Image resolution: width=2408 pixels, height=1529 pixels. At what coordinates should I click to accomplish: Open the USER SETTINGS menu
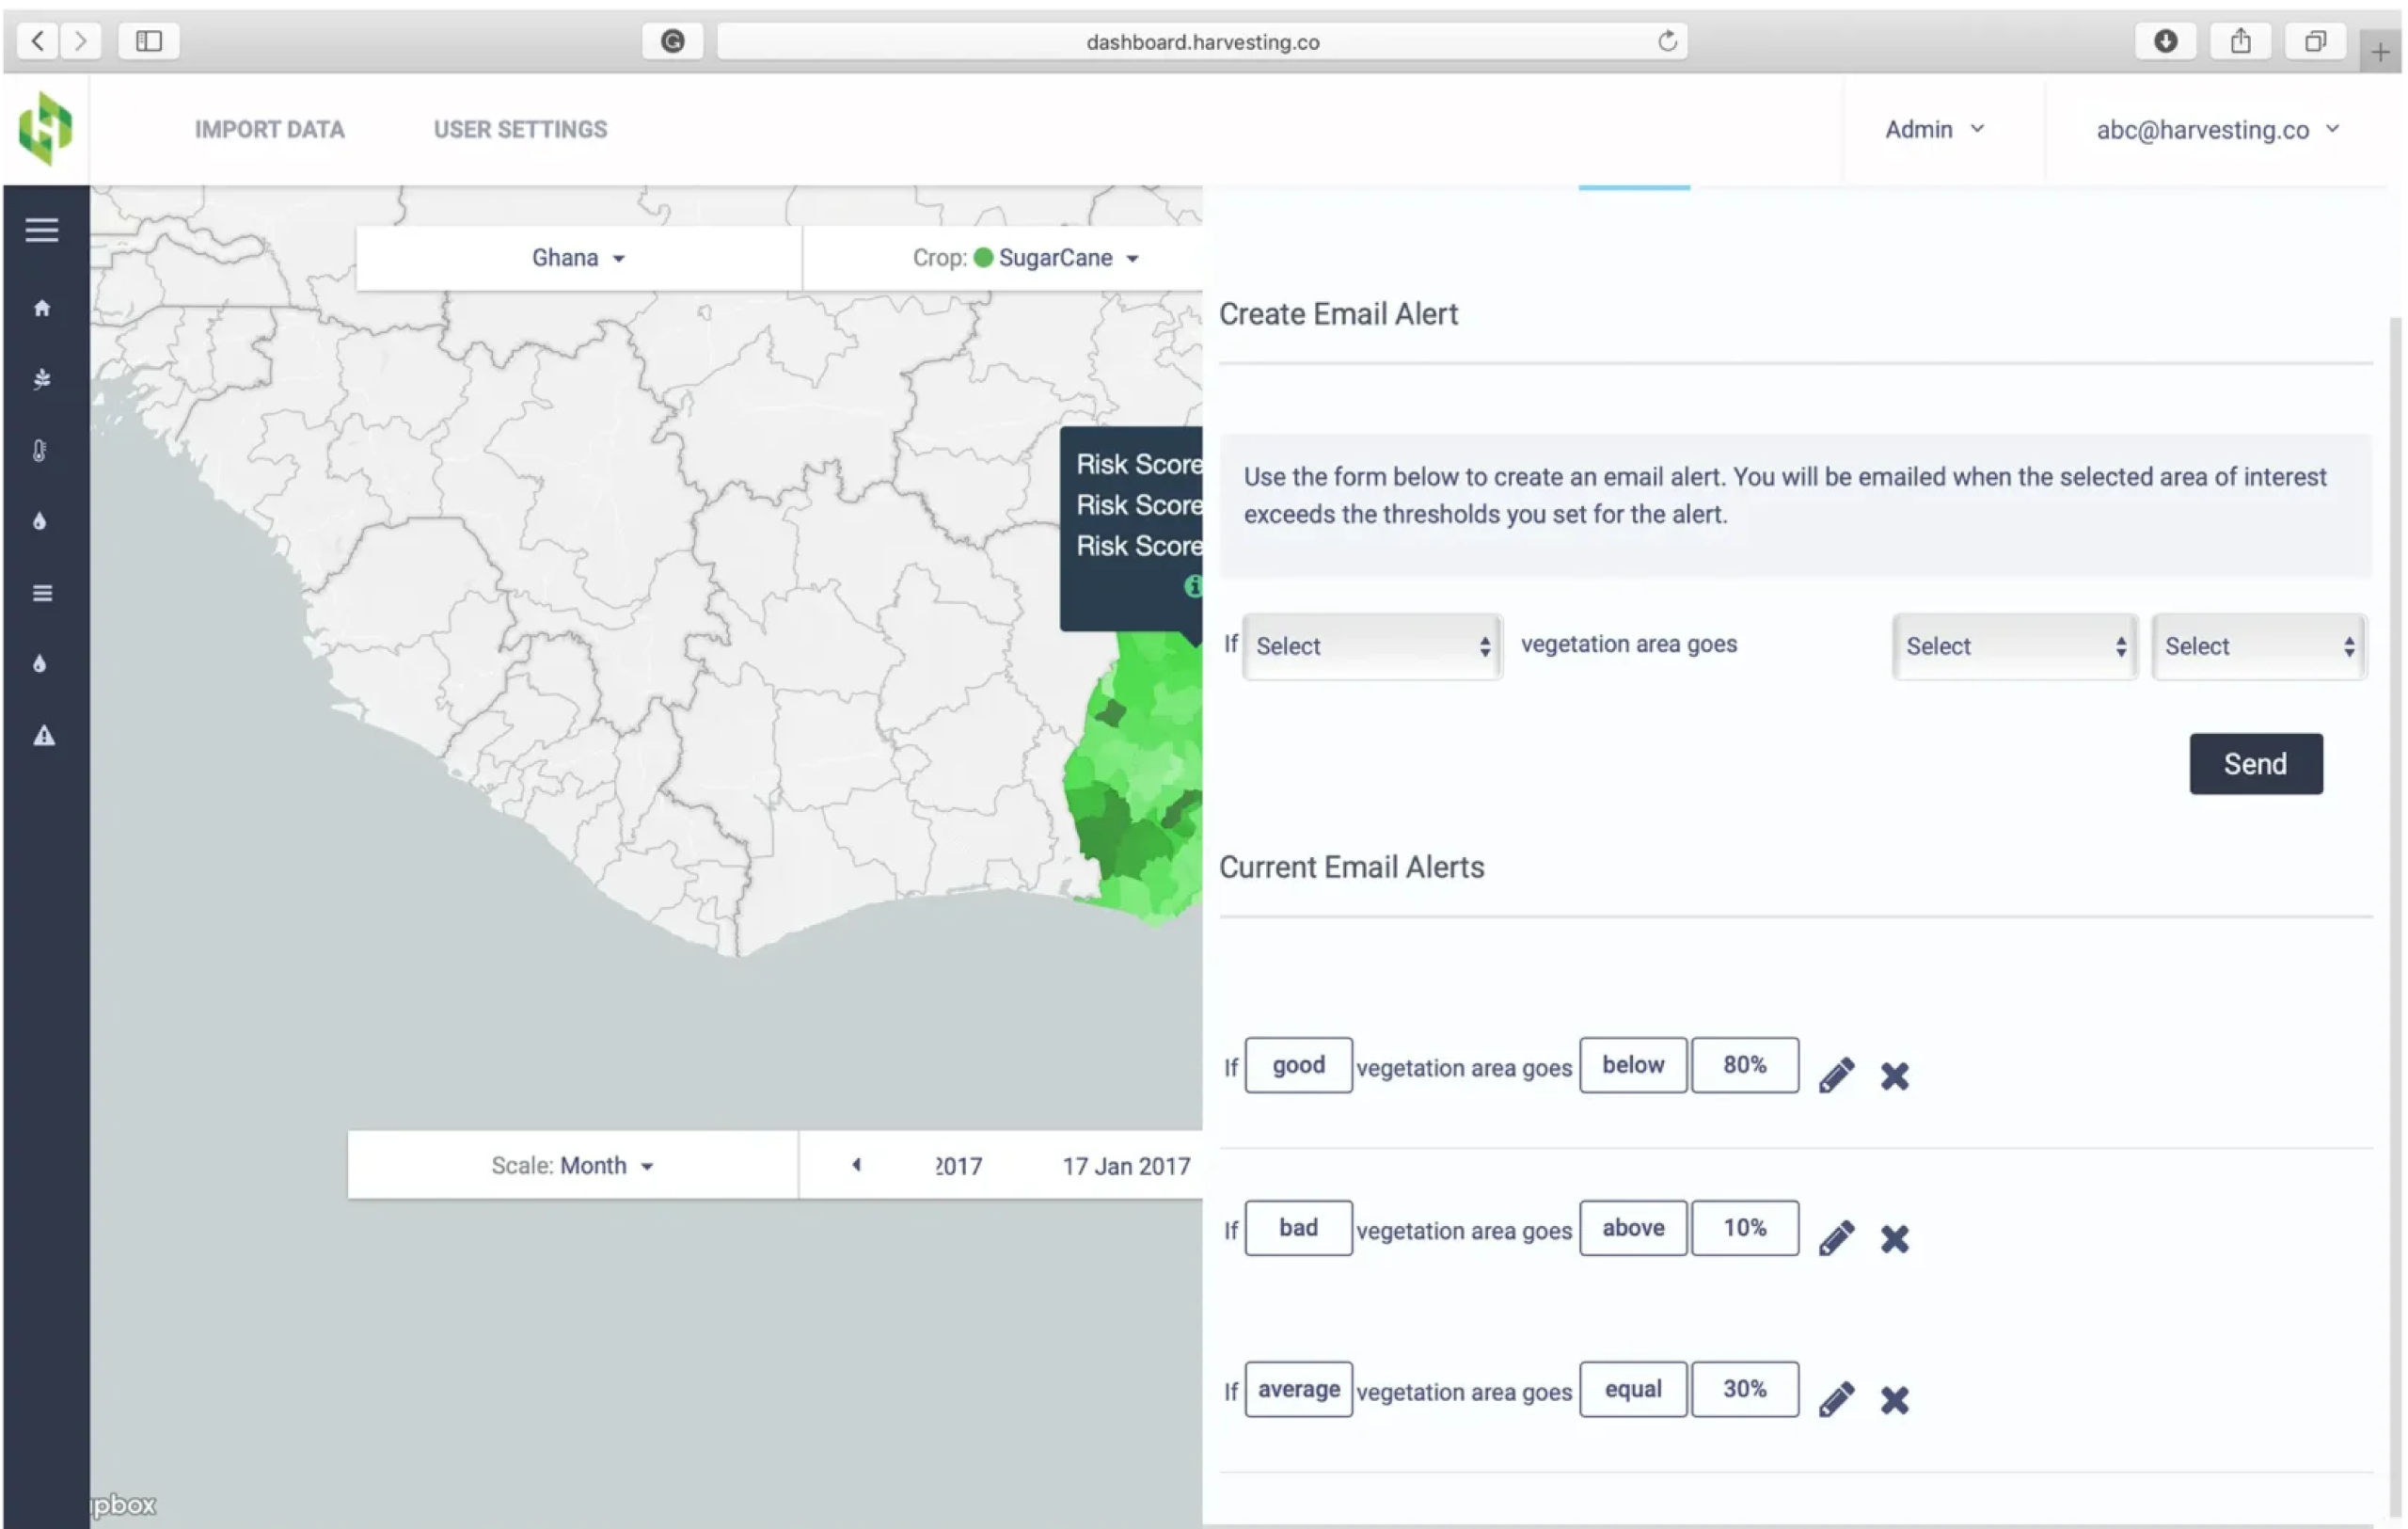point(520,130)
